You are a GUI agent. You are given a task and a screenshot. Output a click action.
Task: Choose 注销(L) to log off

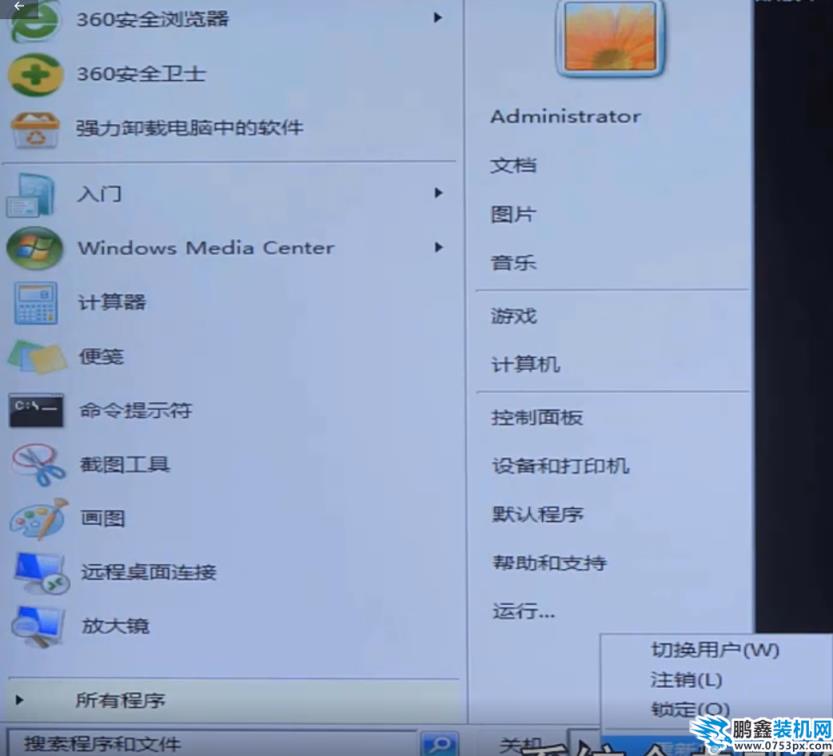pyautogui.click(x=686, y=680)
